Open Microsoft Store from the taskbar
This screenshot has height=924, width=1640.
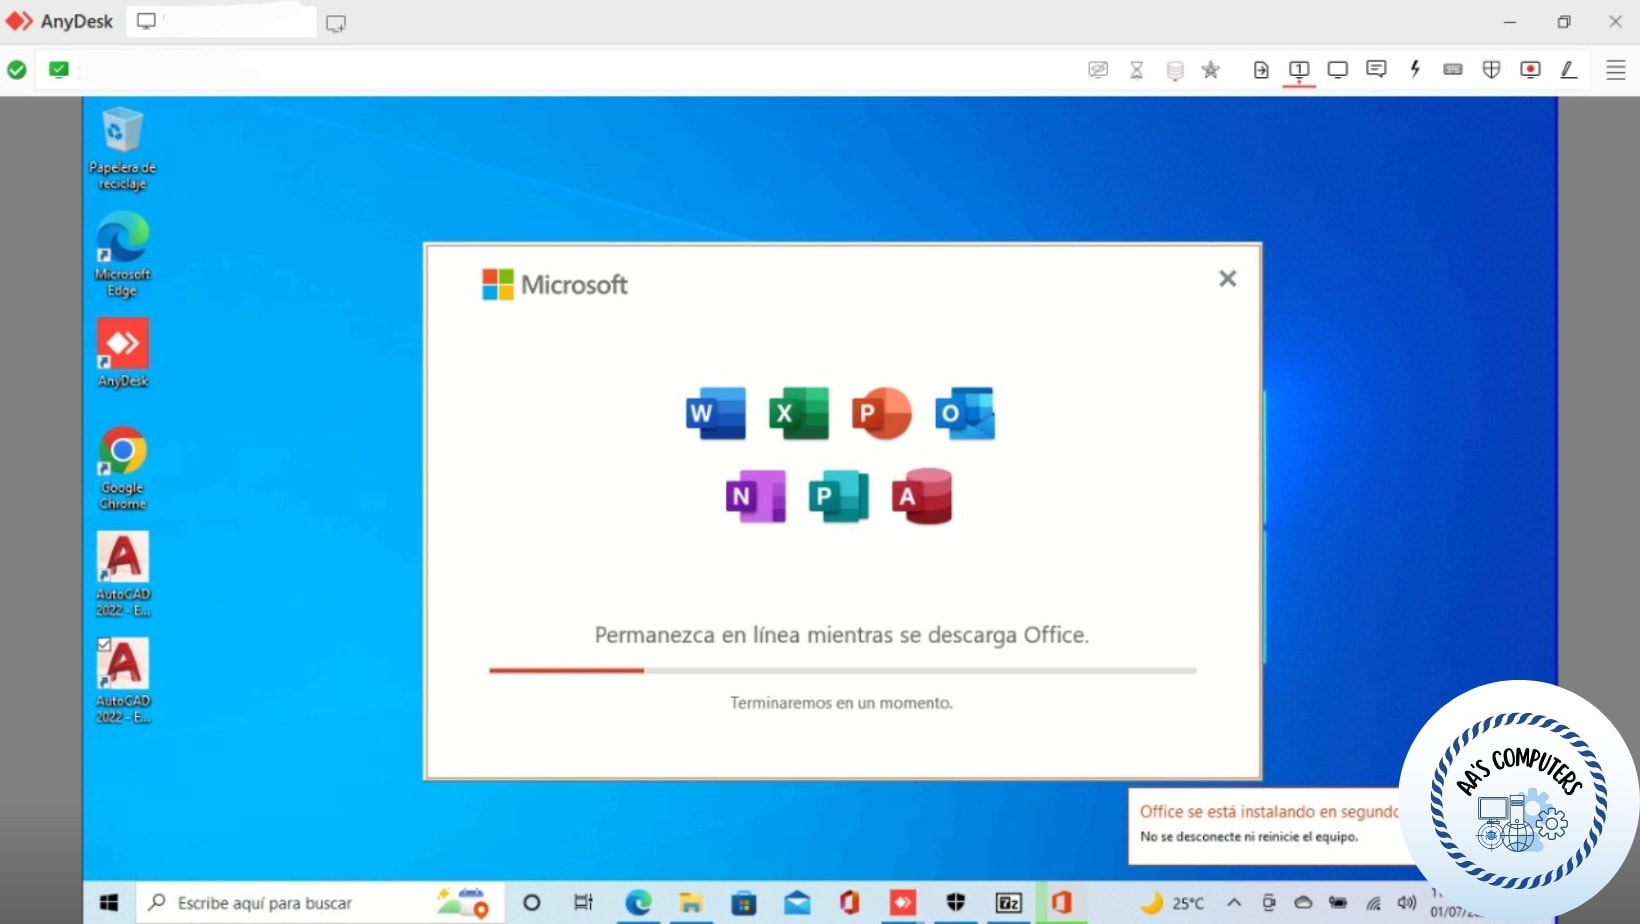pyautogui.click(x=744, y=903)
